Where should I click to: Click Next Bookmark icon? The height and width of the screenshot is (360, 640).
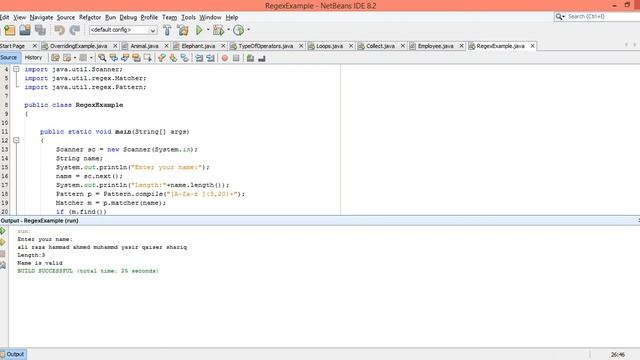click(173, 58)
